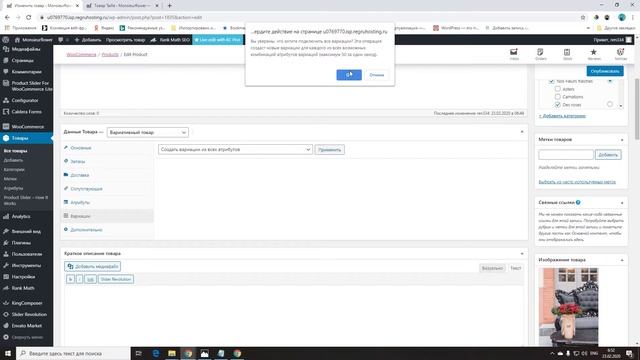
Task: Click the comments bubble icon in admin bar
Action: [61, 40]
